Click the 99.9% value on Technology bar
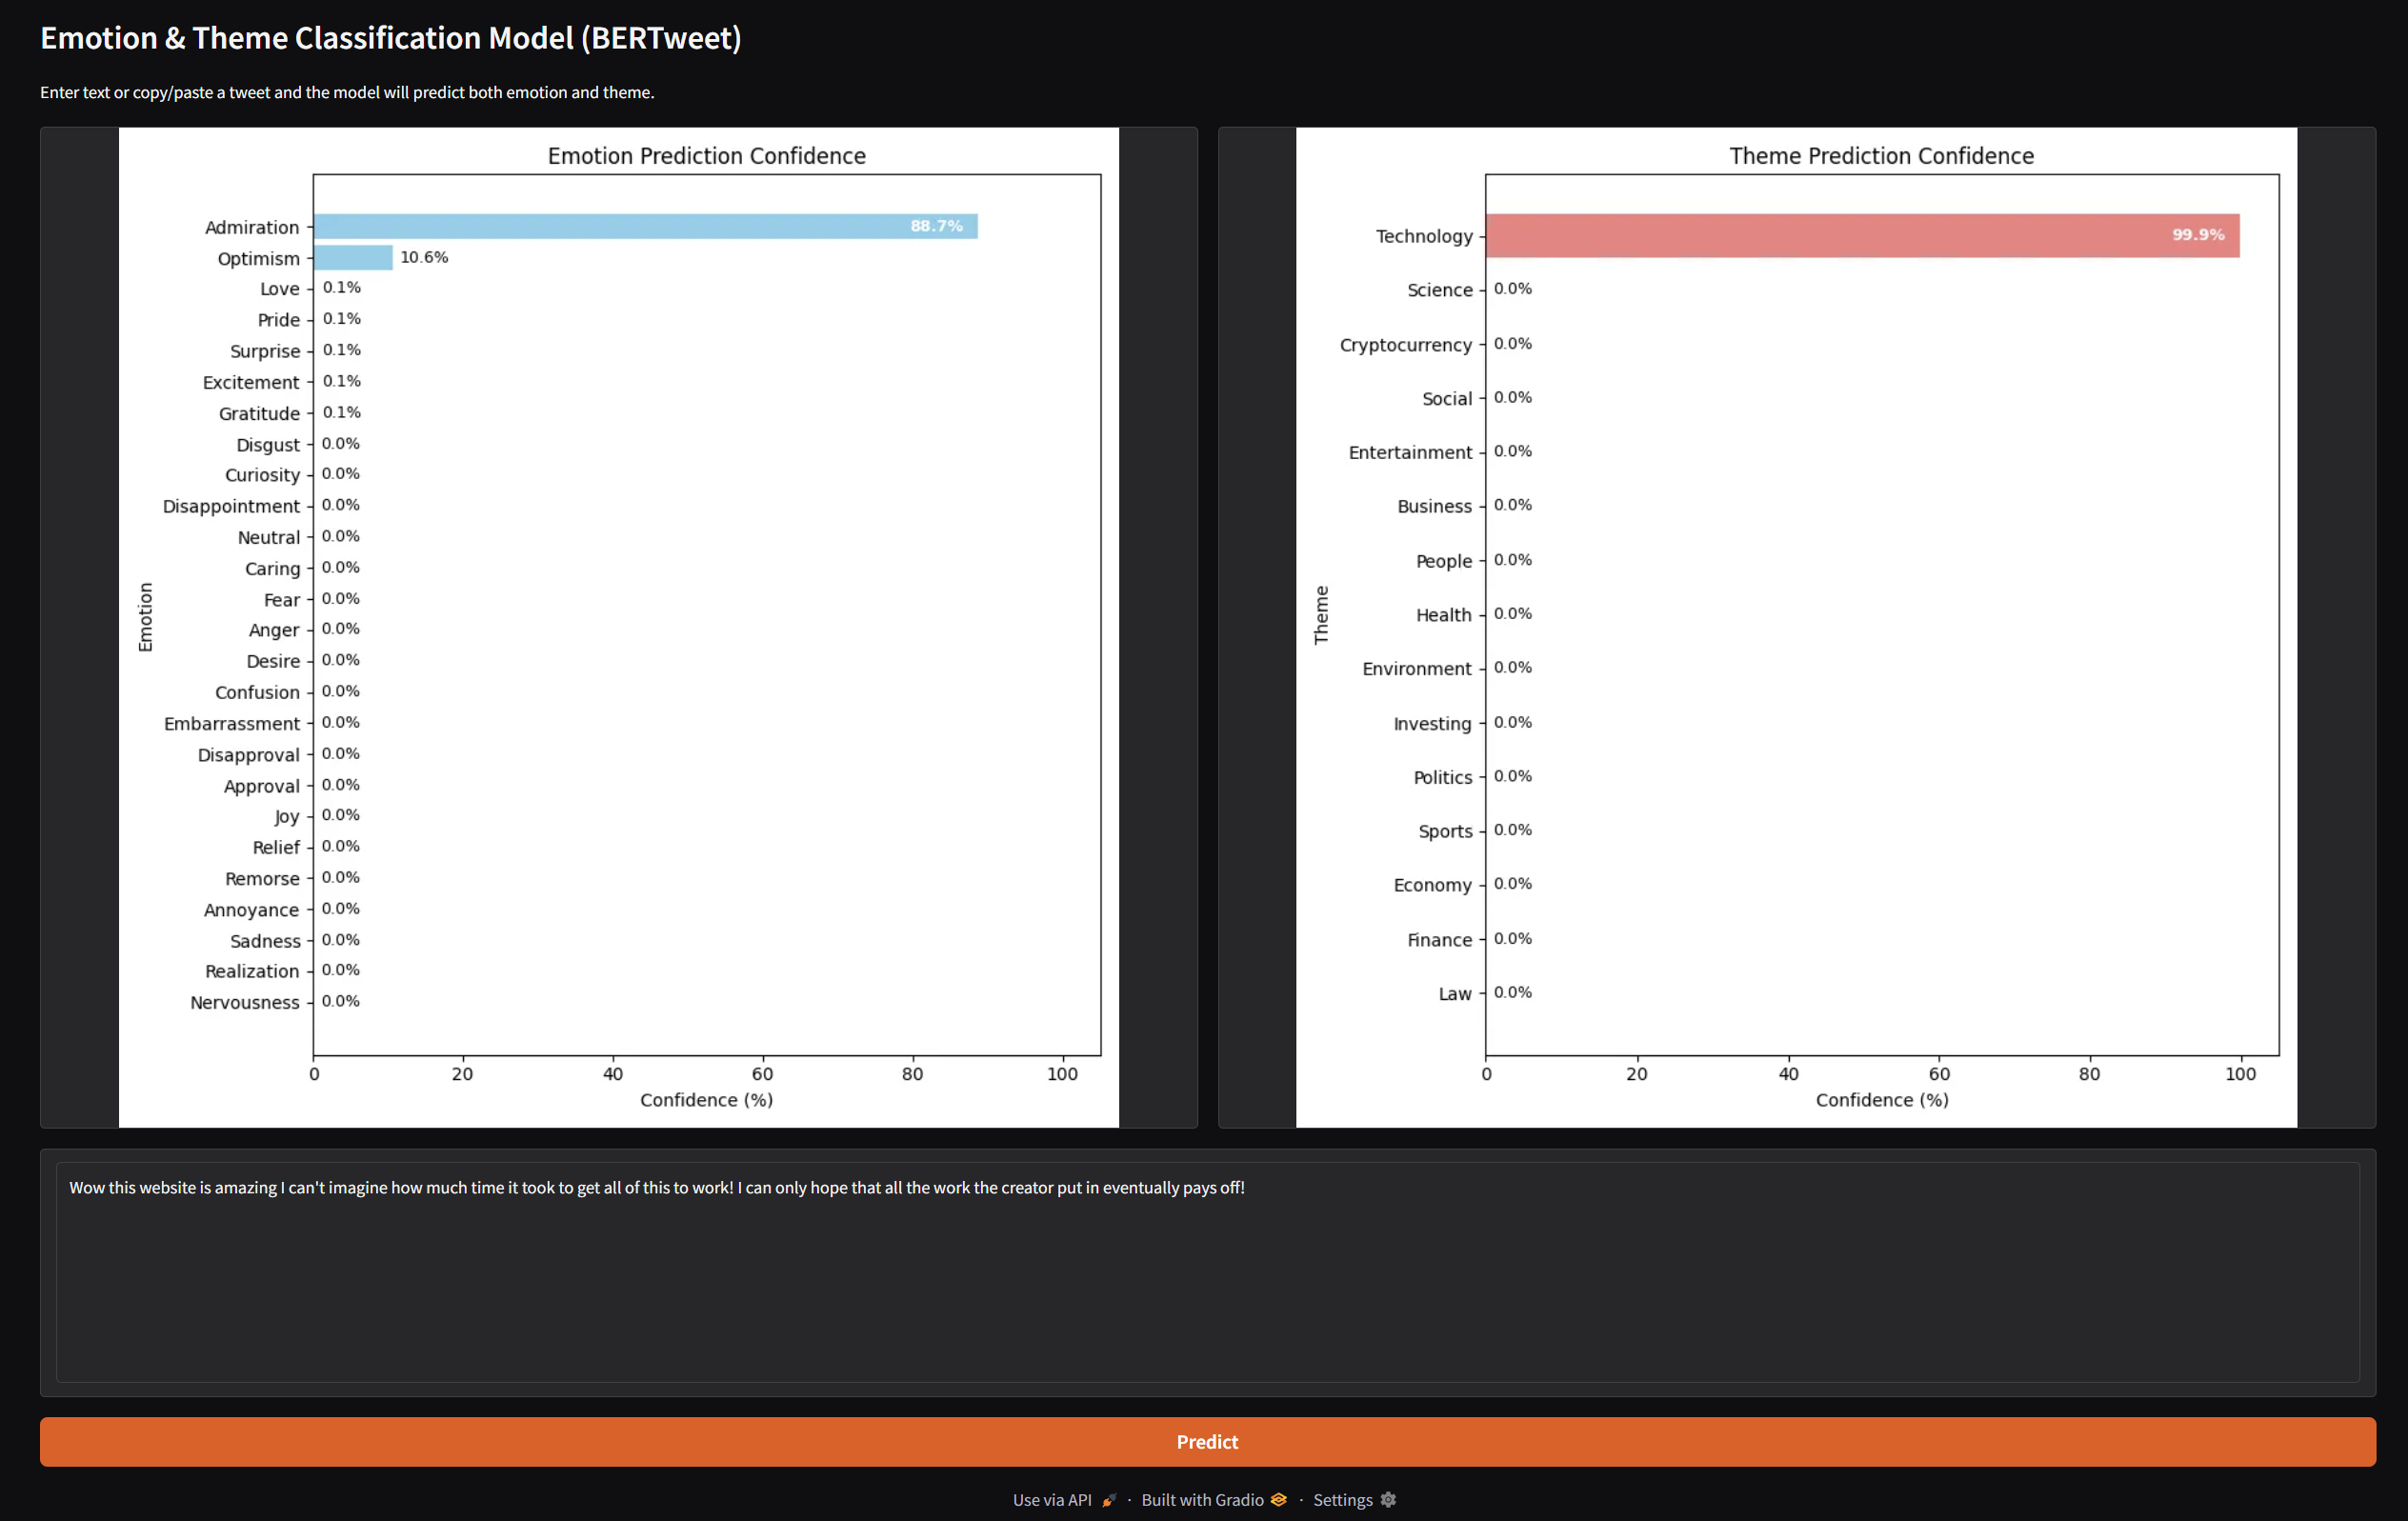The height and width of the screenshot is (1521, 2408). (2199, 236)
